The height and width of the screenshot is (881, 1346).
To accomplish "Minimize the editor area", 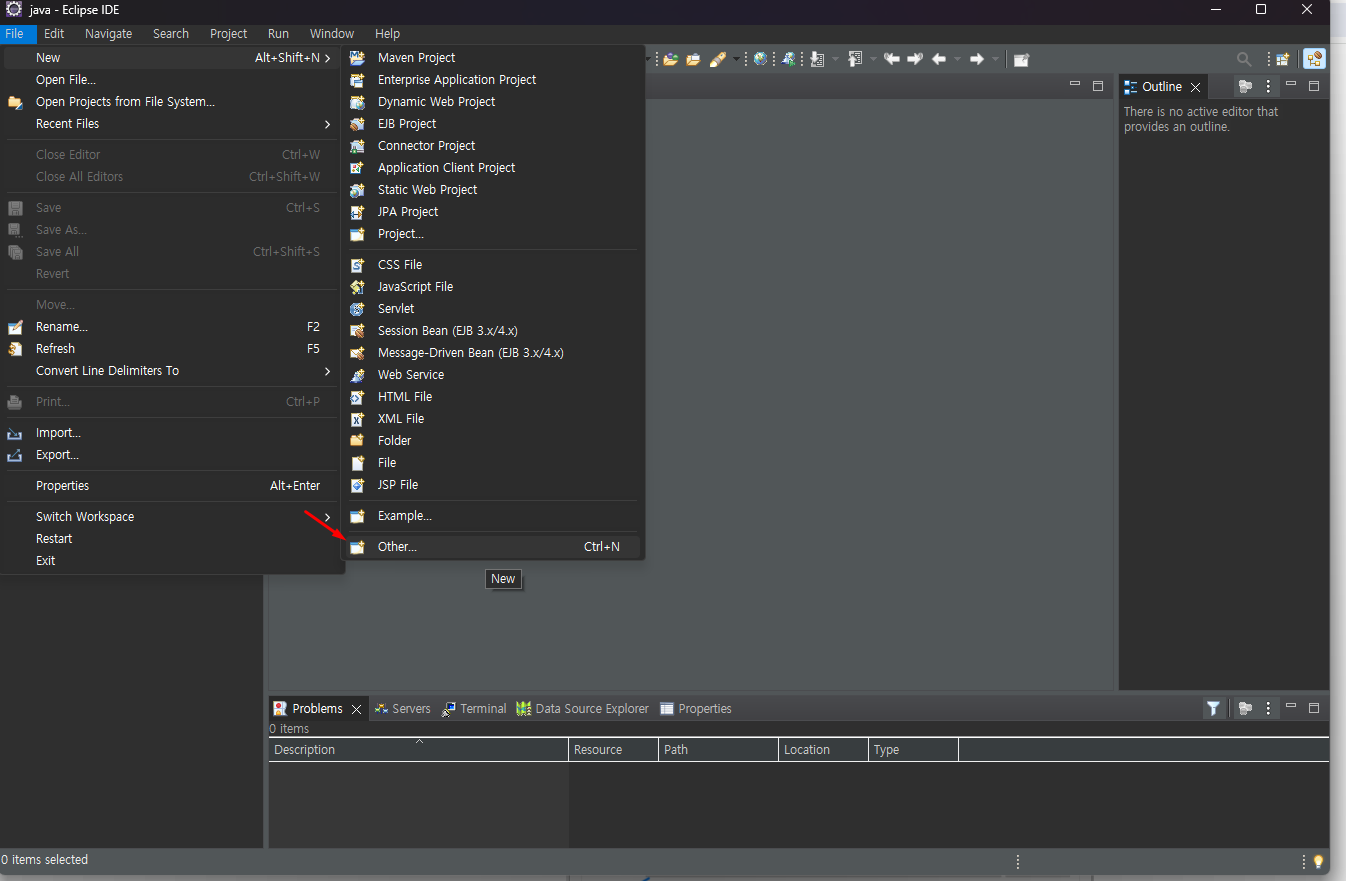I will pos(1075,85).
